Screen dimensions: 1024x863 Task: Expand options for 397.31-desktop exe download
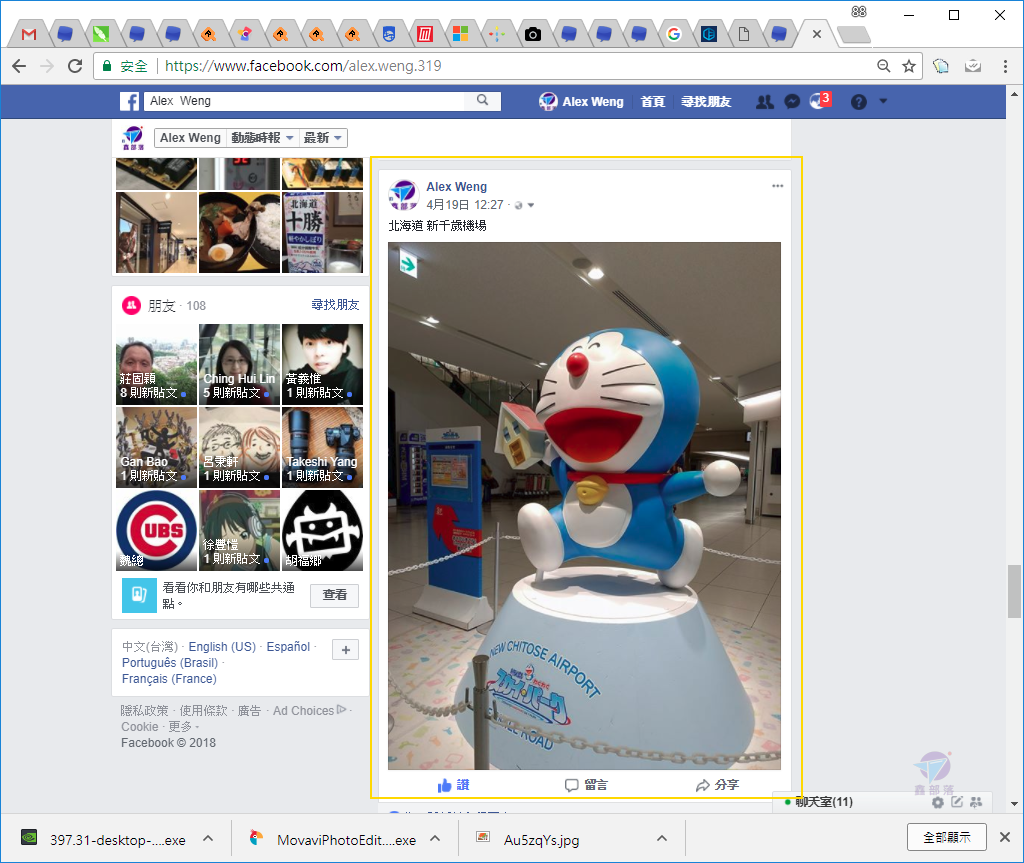click(208, 838)
